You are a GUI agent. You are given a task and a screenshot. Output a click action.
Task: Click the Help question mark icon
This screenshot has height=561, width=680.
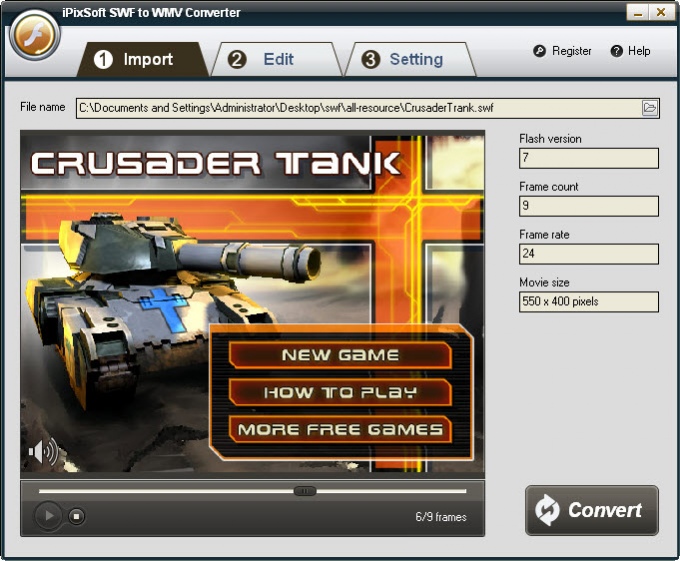point(616,51)
